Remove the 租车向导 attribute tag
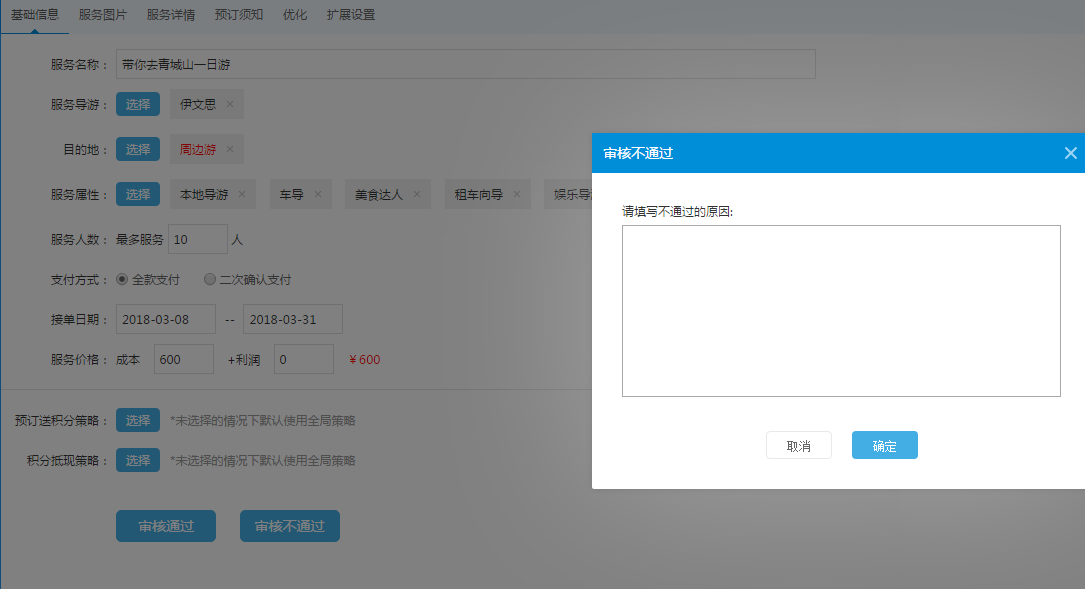The width and height of the screenshot is (1085, 589). pos(517,194)
